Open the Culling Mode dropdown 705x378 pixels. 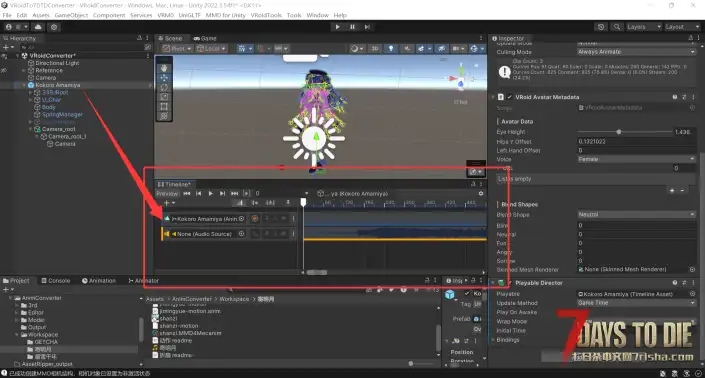636,52
